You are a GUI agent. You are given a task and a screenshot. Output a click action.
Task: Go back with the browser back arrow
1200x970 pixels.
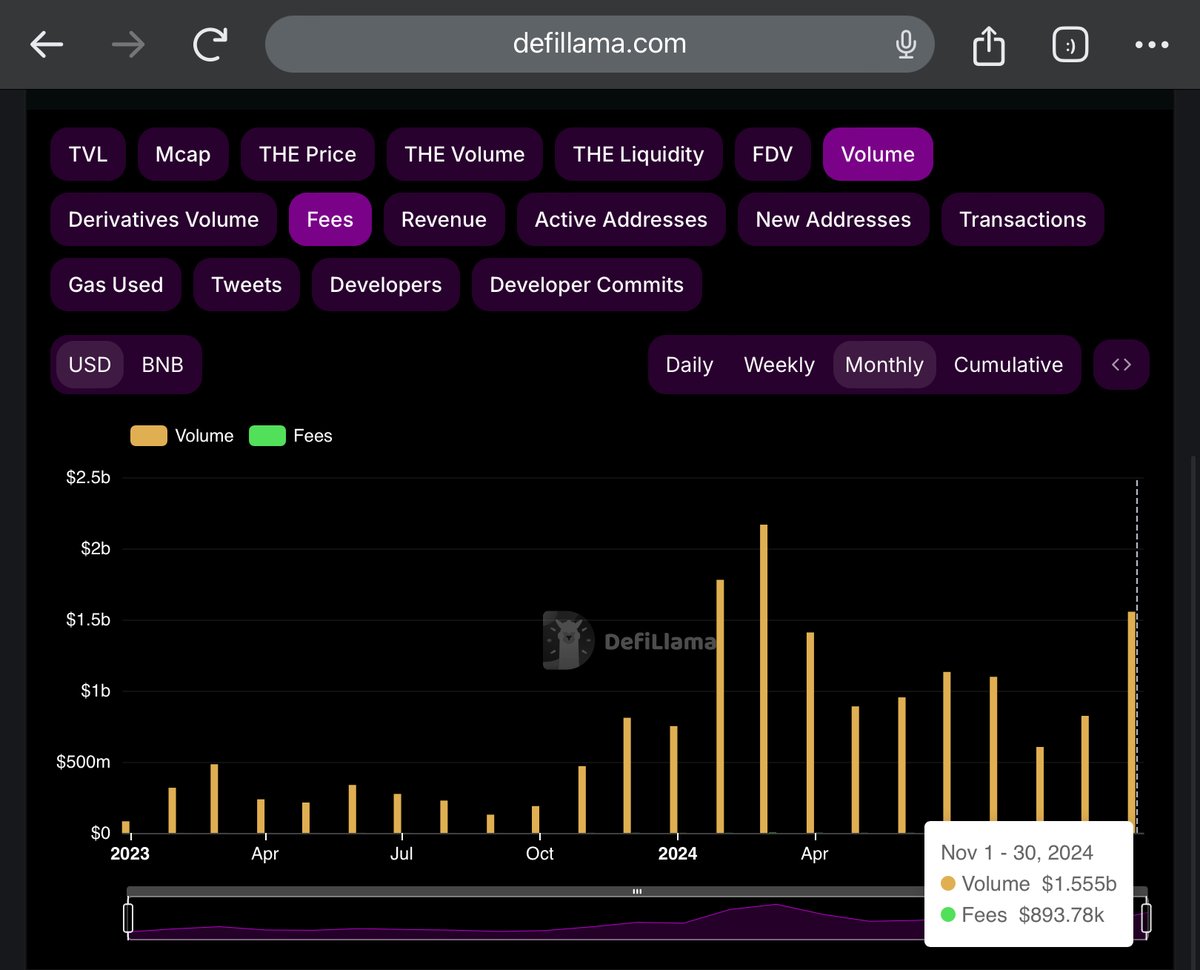pyautogui.click(x=47, y=45)
